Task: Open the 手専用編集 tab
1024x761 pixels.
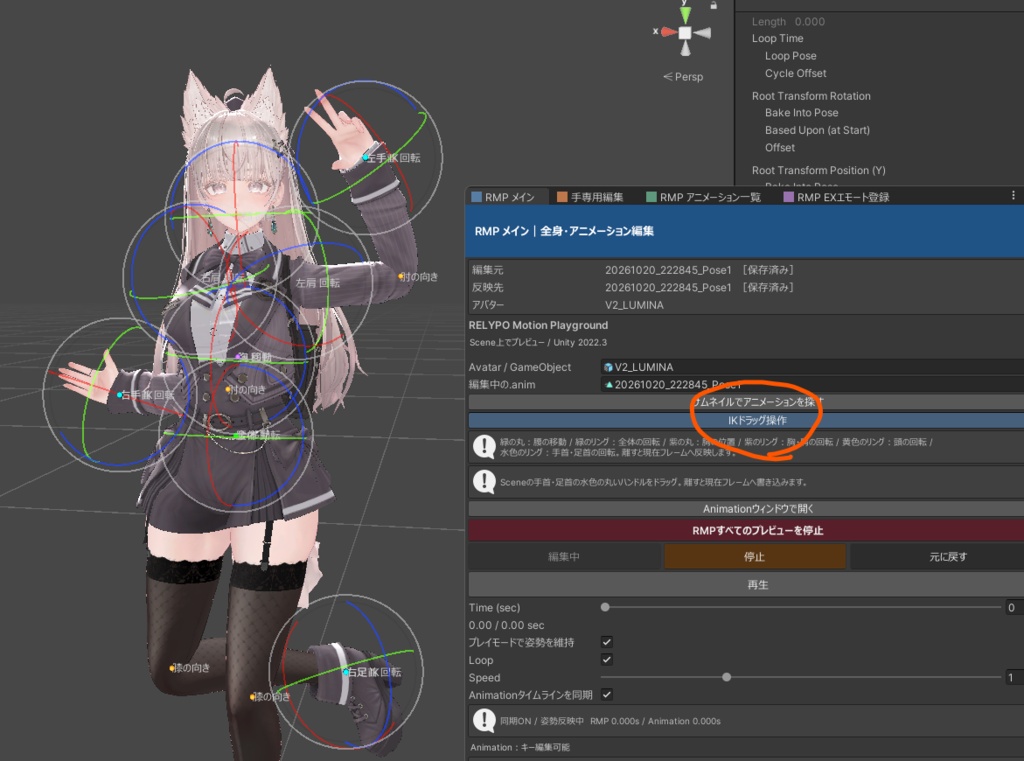Action: tap(590, 197)
